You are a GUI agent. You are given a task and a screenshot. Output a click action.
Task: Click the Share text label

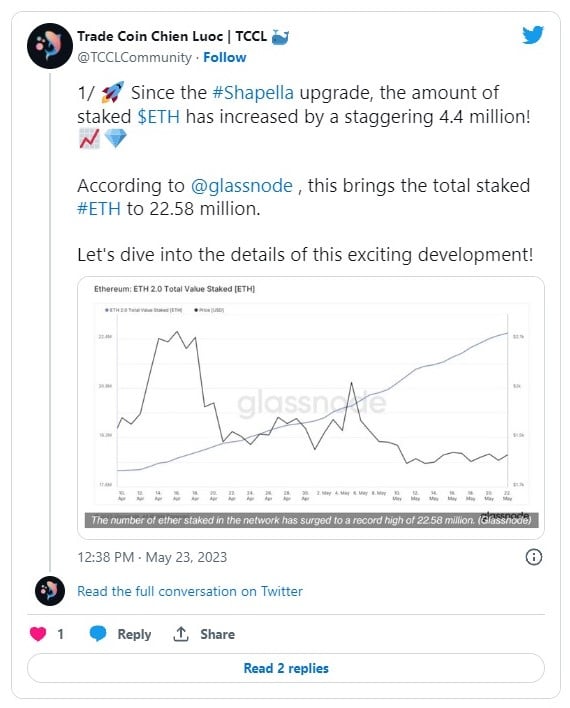[217, 634]
